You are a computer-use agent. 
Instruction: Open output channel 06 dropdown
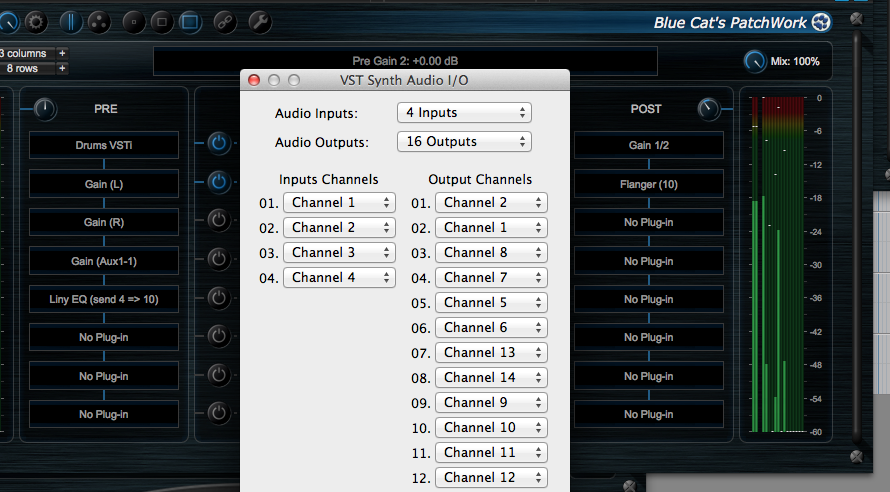492,327
